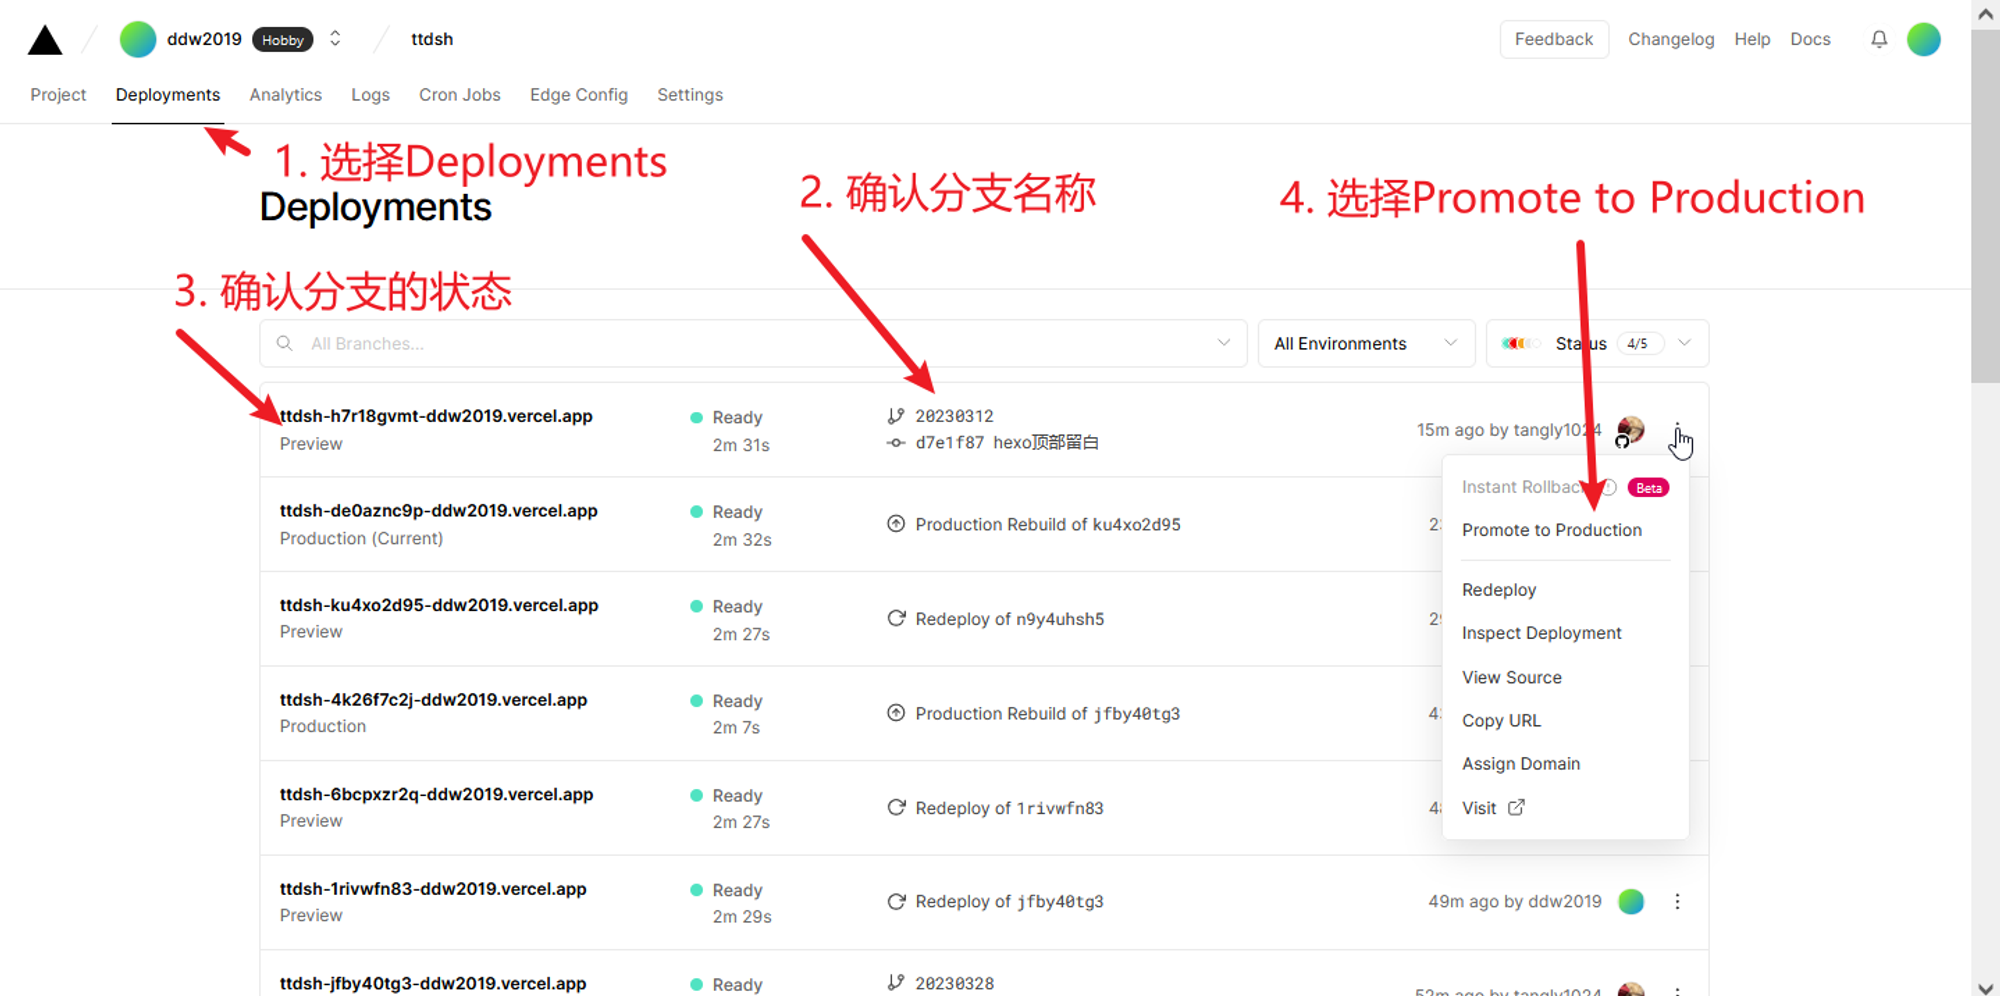Open the All Environments dropdown
2000x996 pixels.
[x=1366, y=343]
